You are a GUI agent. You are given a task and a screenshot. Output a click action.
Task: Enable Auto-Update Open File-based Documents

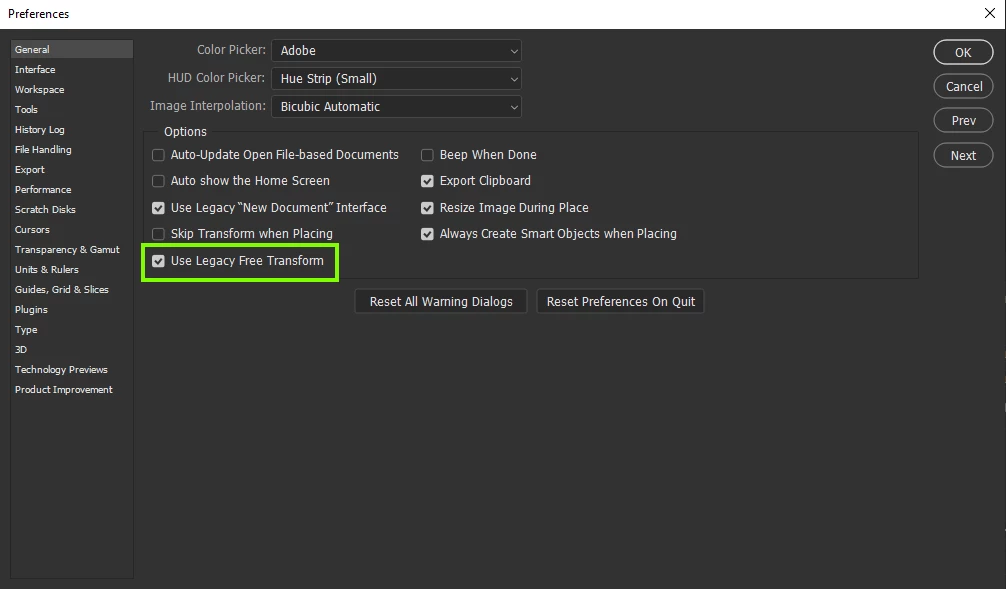click(158, 155)
